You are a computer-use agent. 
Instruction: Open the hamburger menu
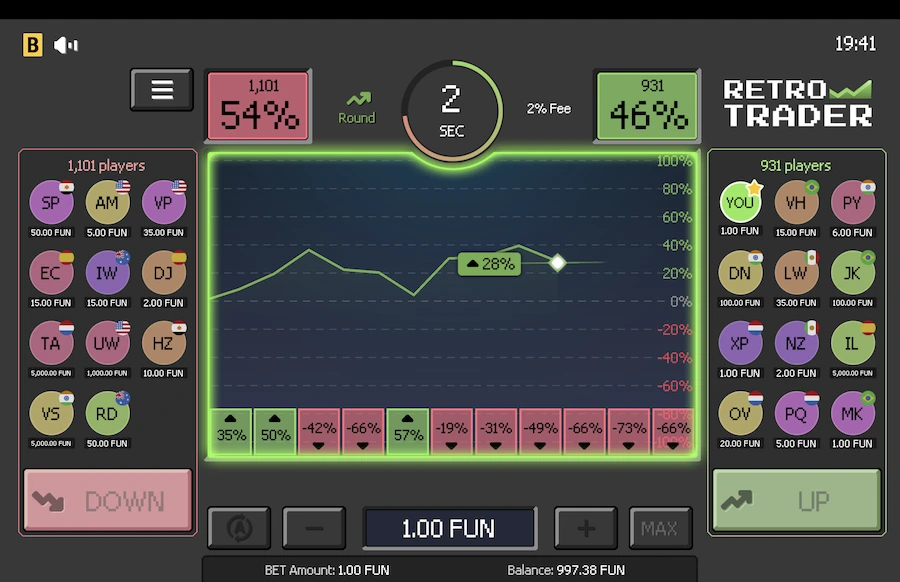(162, 90)
